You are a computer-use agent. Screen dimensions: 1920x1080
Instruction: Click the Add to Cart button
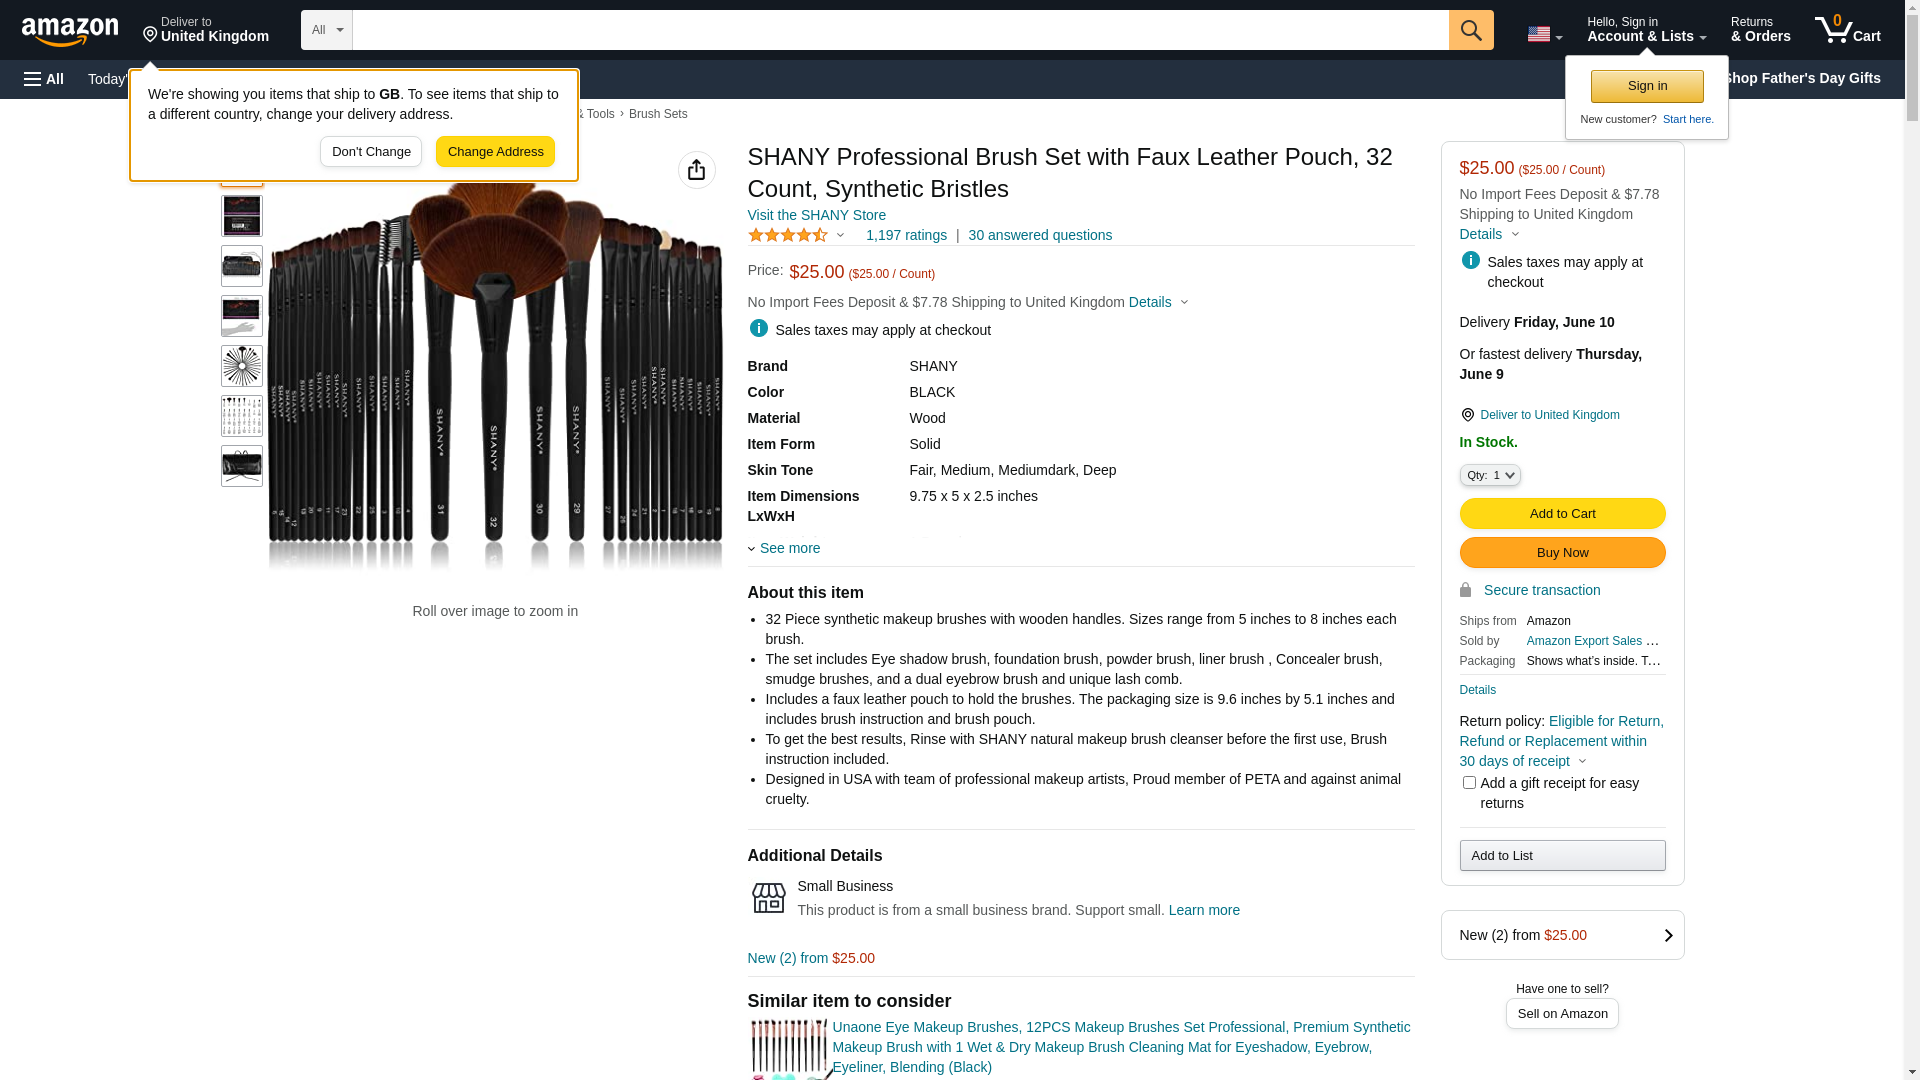tap(1562, 514)
